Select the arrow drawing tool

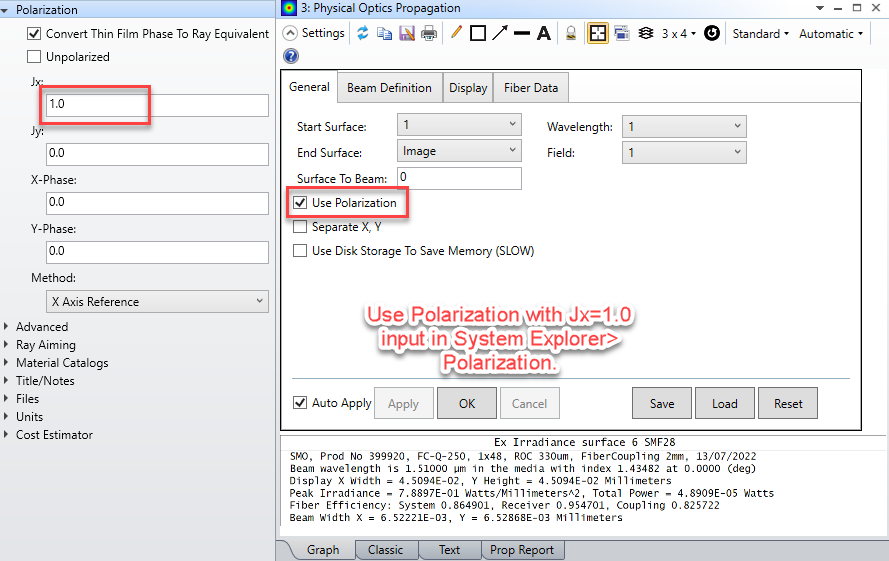pyautogui.click(x=500, y=33)
